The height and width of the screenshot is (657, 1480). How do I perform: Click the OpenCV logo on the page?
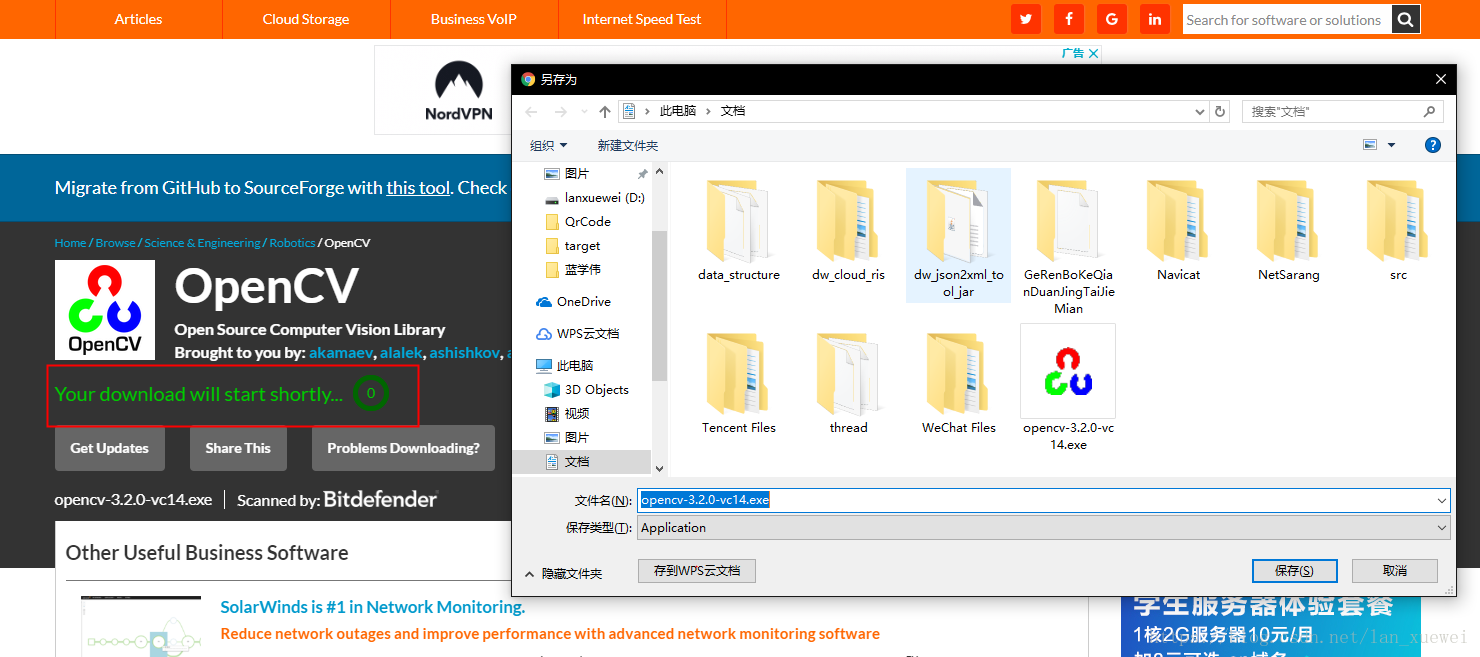tap(105, 310)
